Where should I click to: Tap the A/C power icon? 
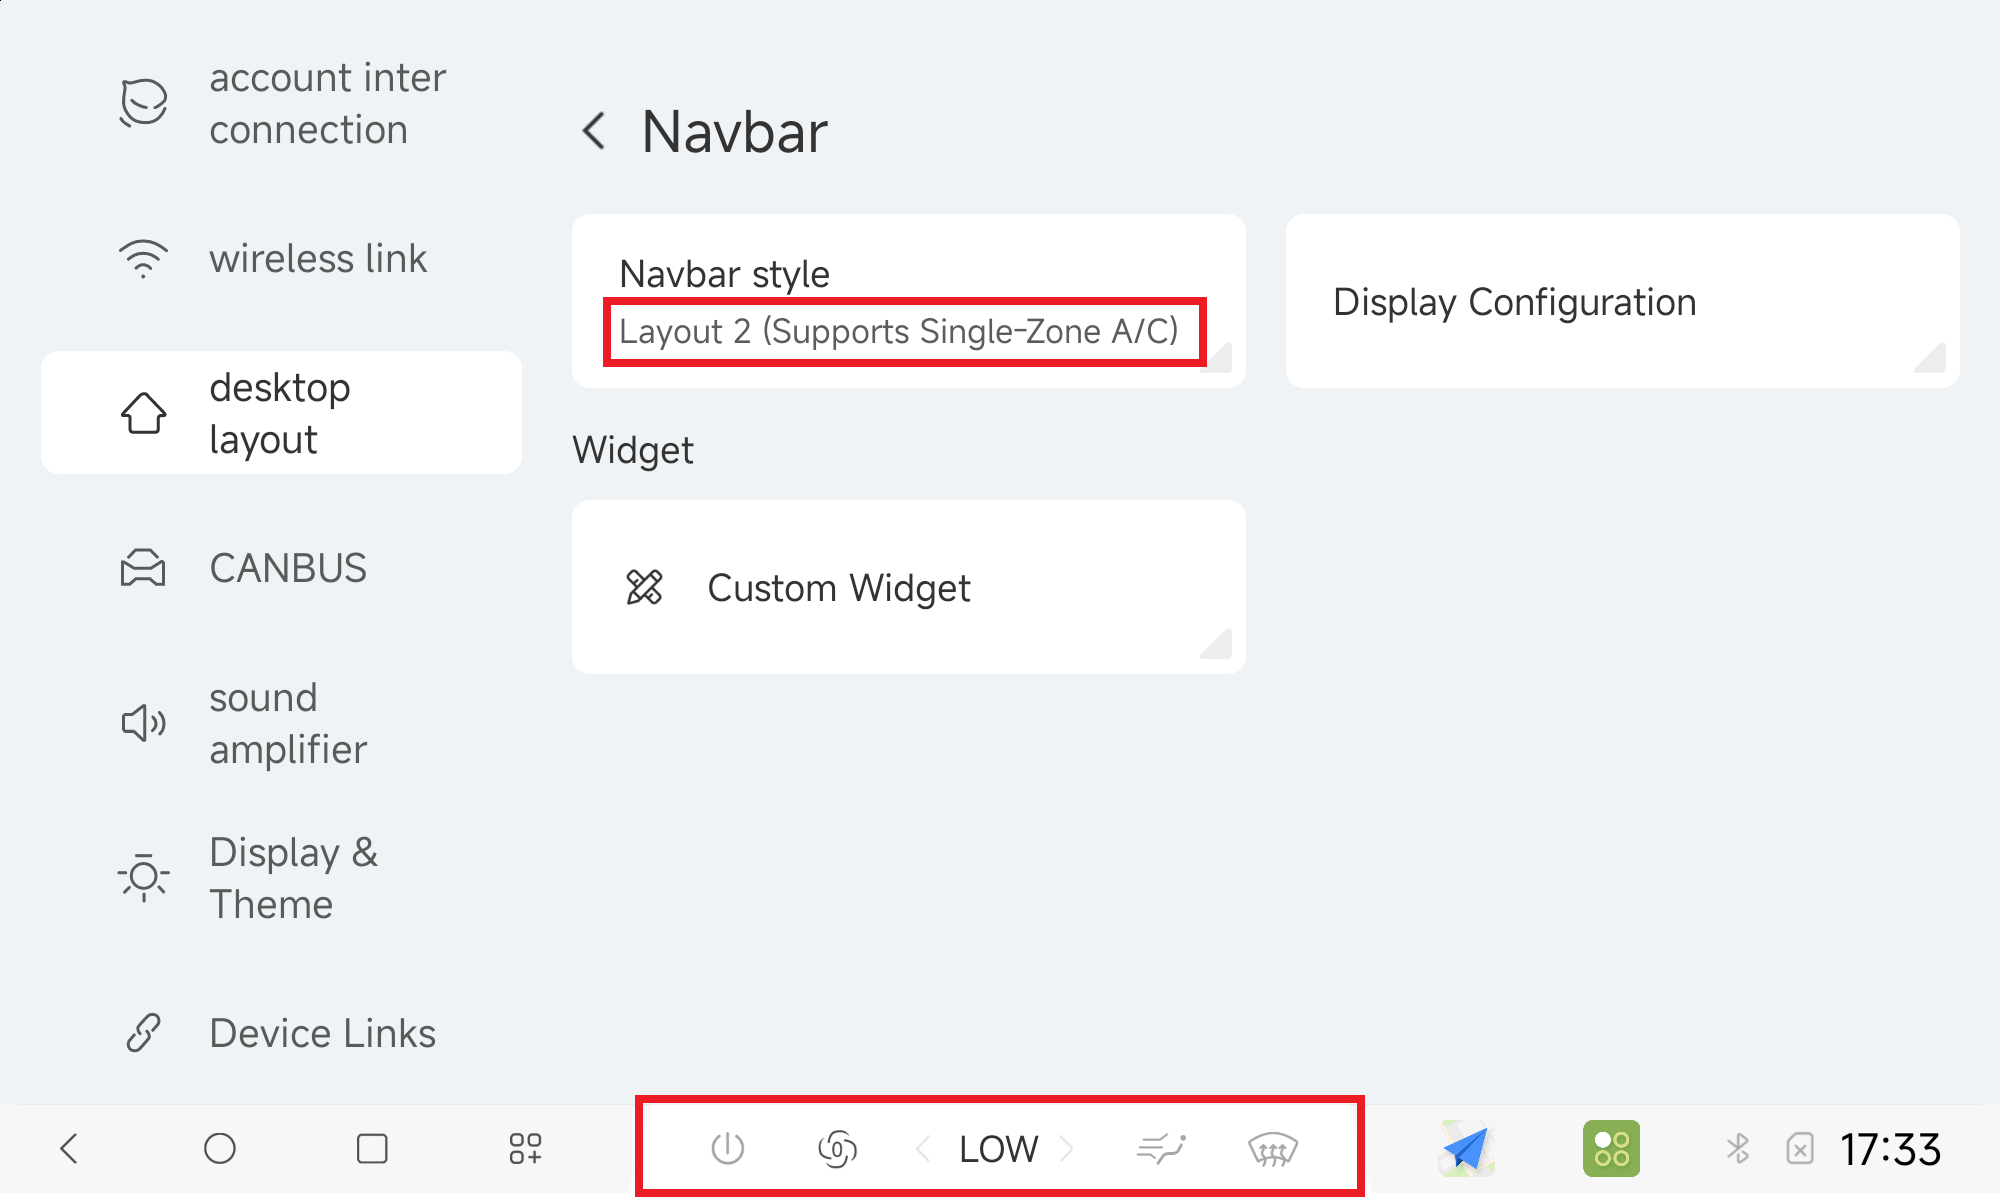[x=727, y=1148]
